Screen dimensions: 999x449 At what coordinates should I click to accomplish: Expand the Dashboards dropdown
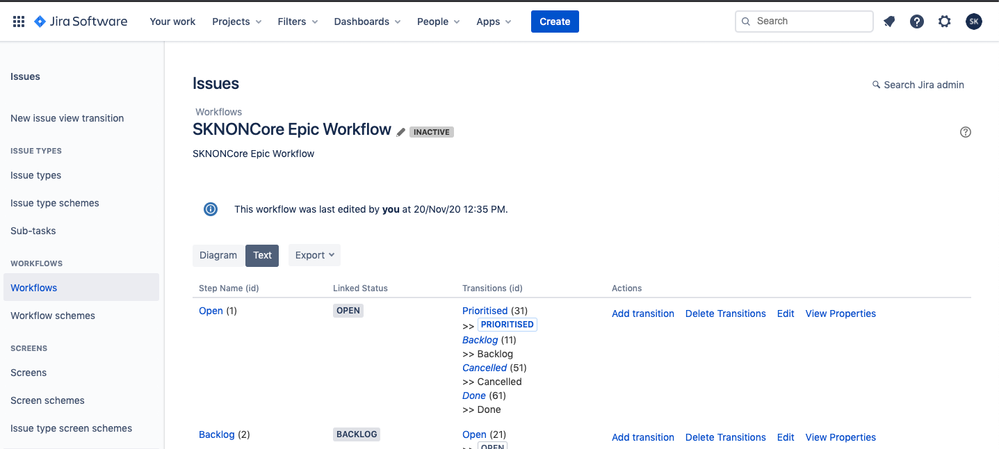[367, 22]
